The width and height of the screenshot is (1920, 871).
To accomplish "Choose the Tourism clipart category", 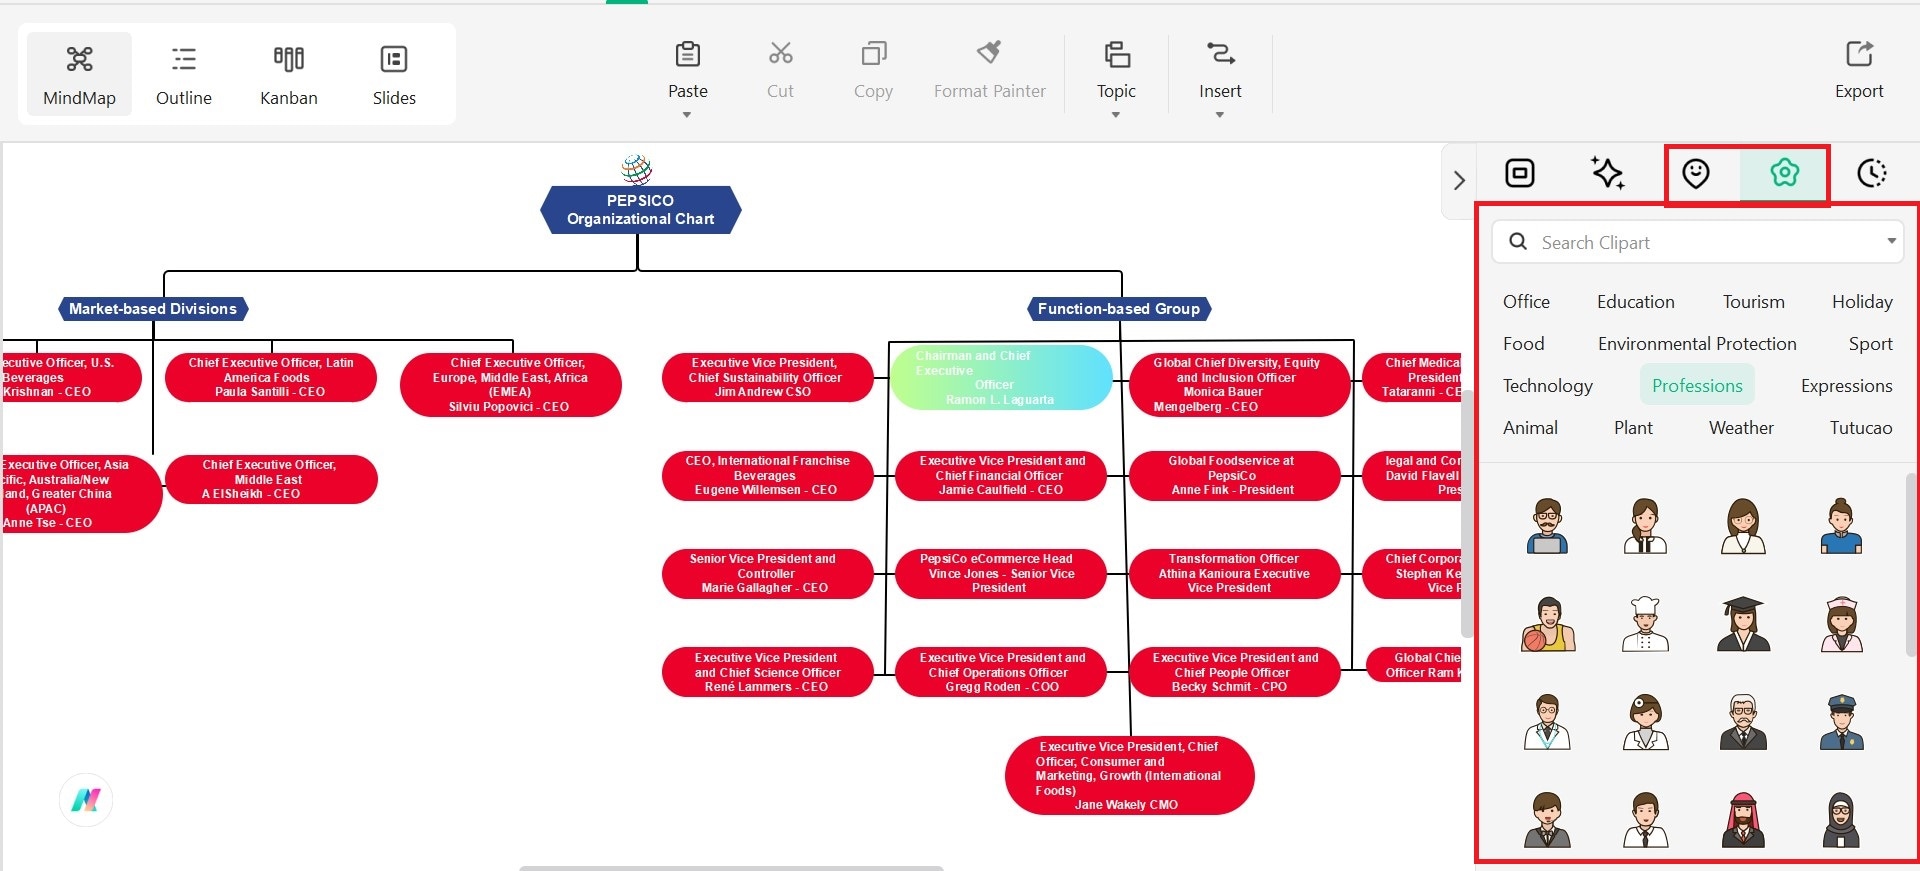I will (1753, 302).
